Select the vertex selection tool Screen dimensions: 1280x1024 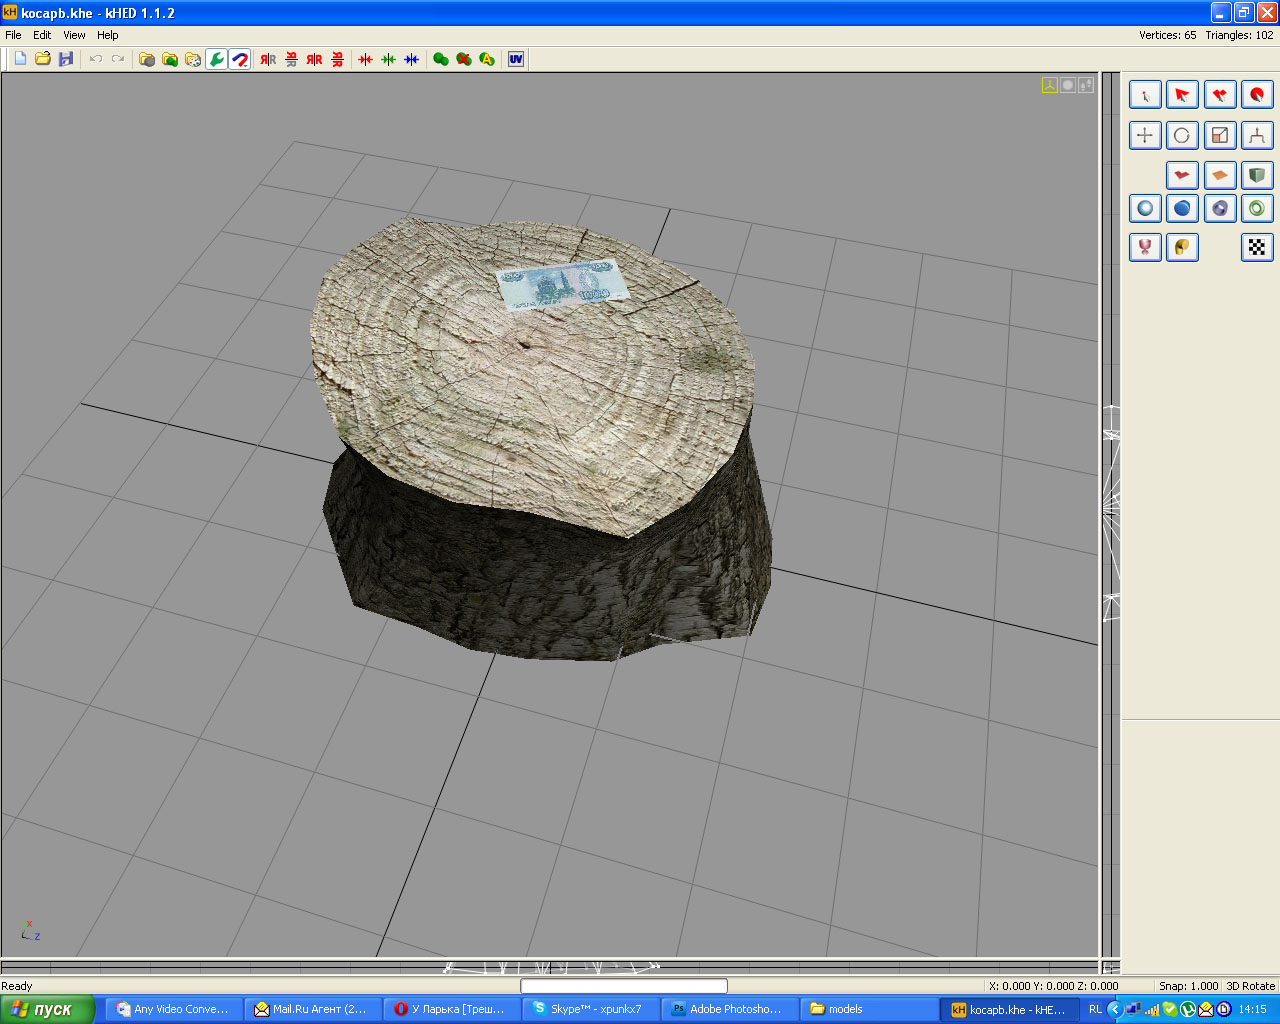tap(1145, 95)
